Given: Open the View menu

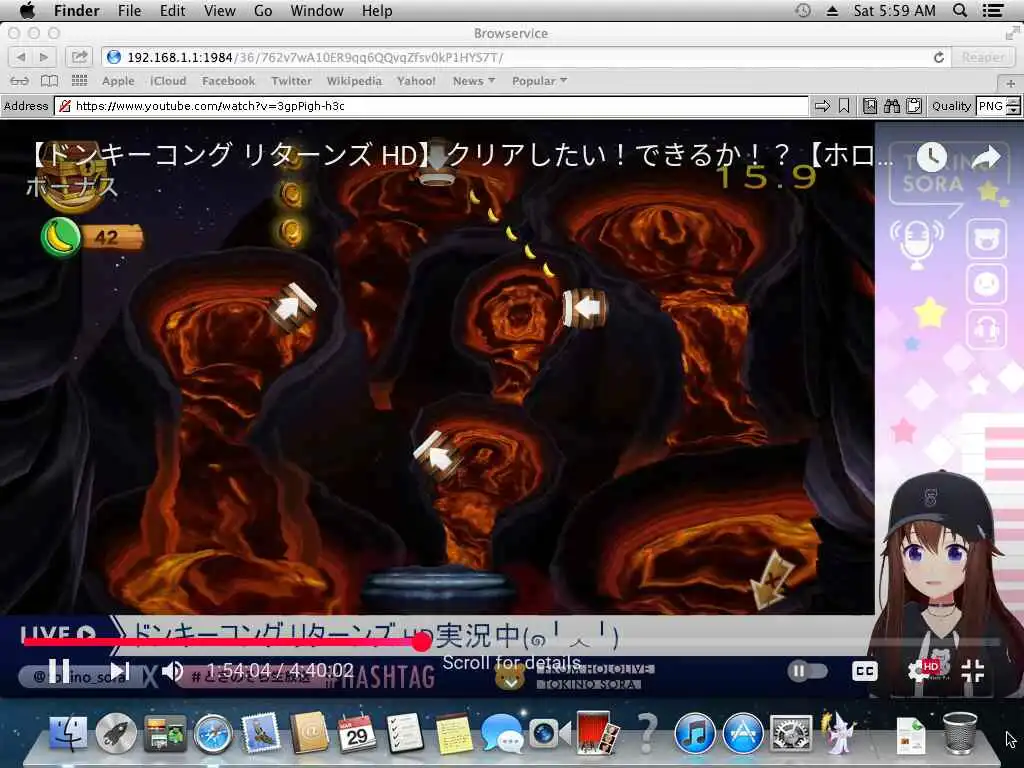Looking at the screenshot, I should (219, 10).
